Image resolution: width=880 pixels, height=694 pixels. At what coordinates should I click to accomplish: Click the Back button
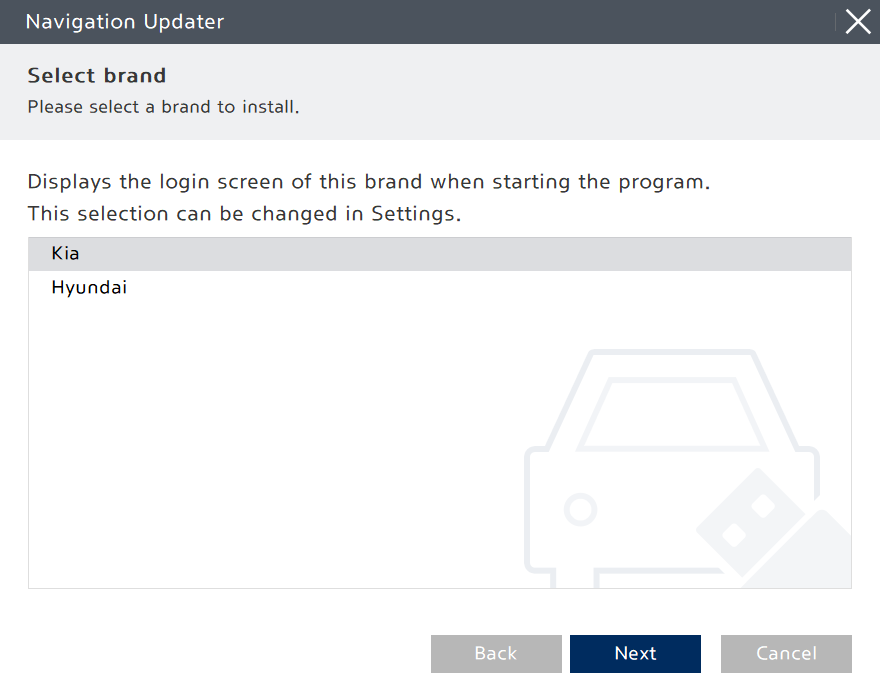(496, 653)
